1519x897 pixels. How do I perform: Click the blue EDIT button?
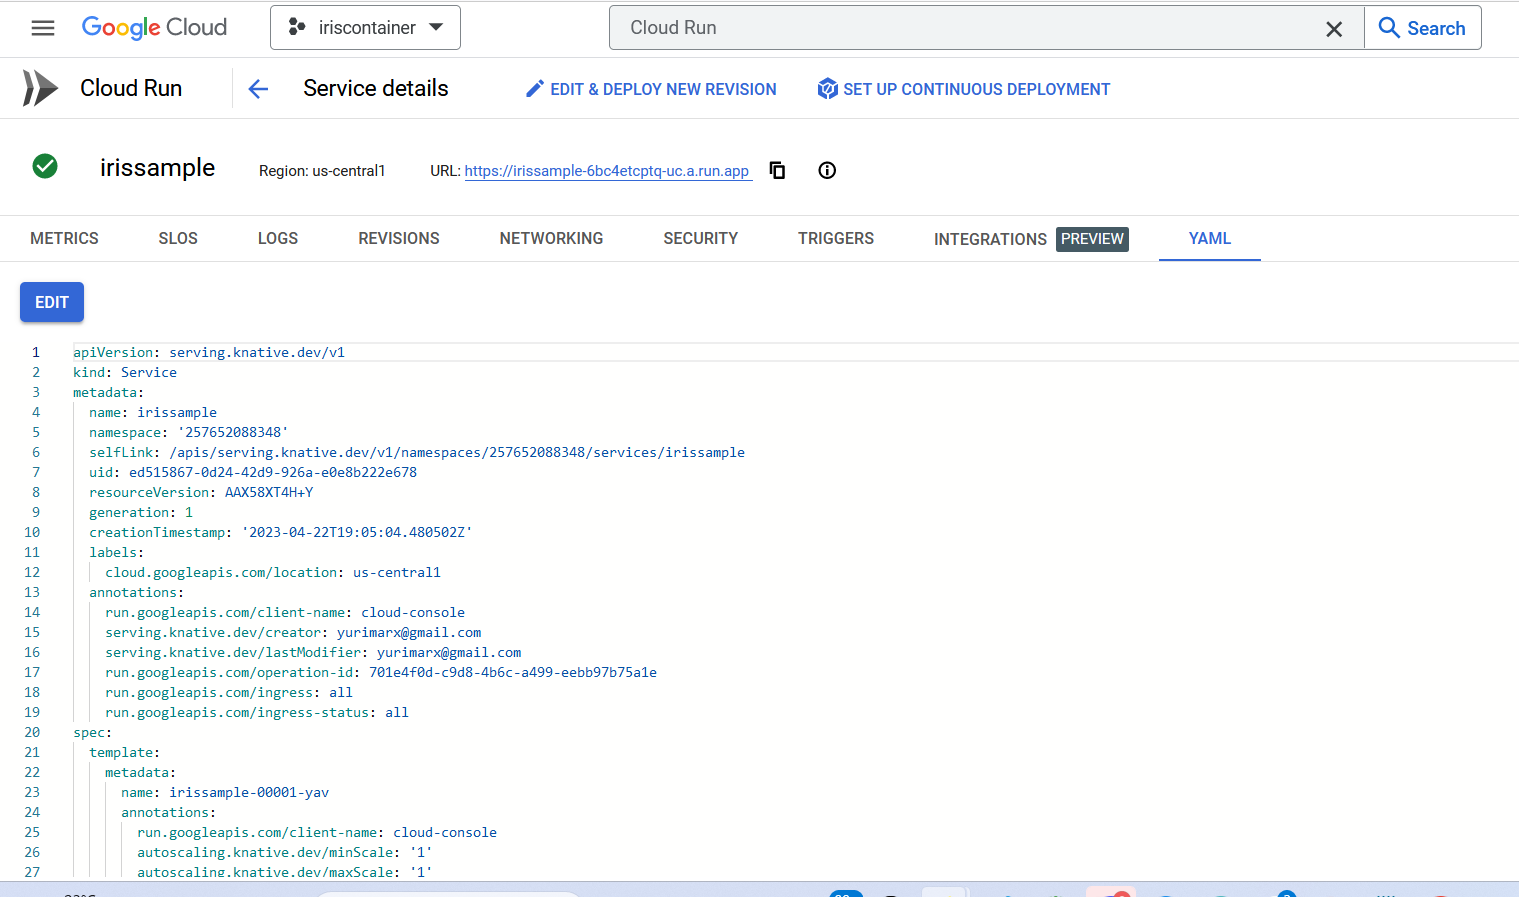coord(52,302)
